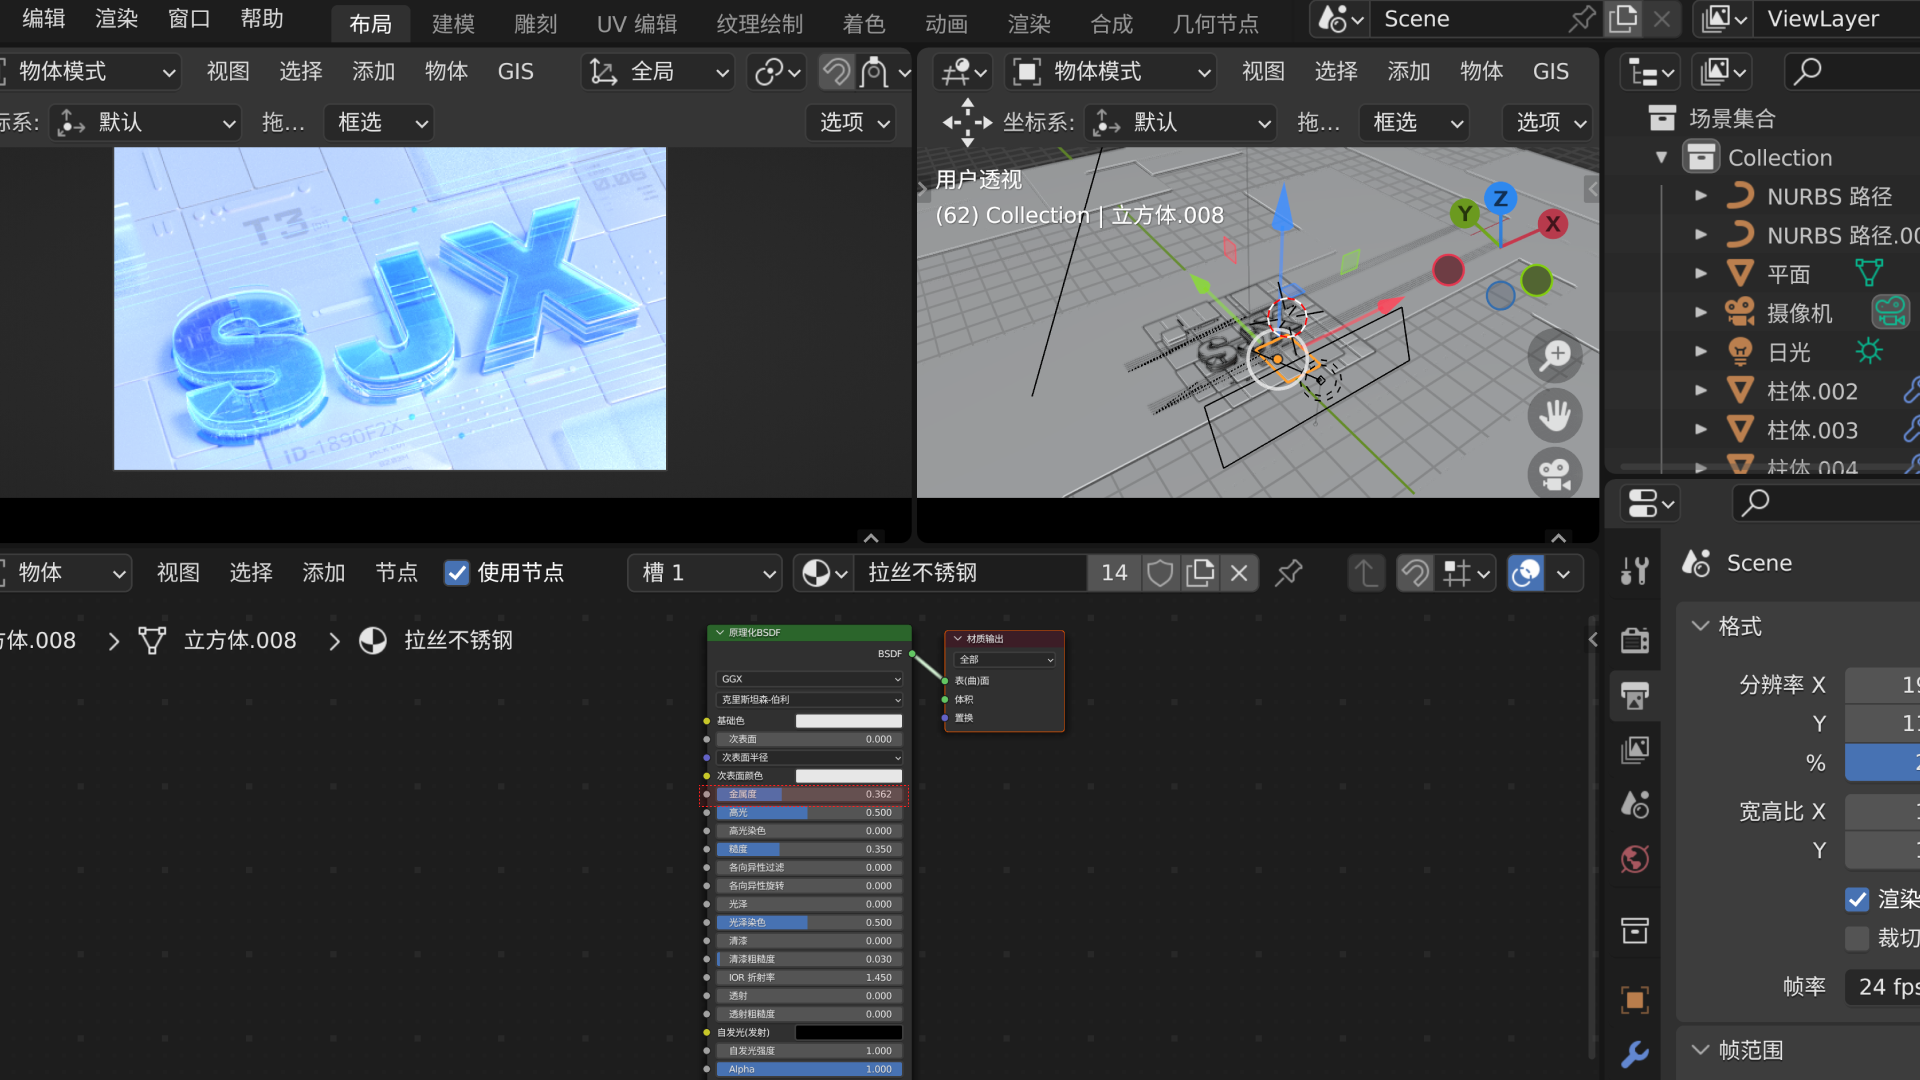Image resolution: width=1920 pixels, height=1080 pixels.
Task: Enable the 使用节点 checkbox
Action: (x=457, y=572)
